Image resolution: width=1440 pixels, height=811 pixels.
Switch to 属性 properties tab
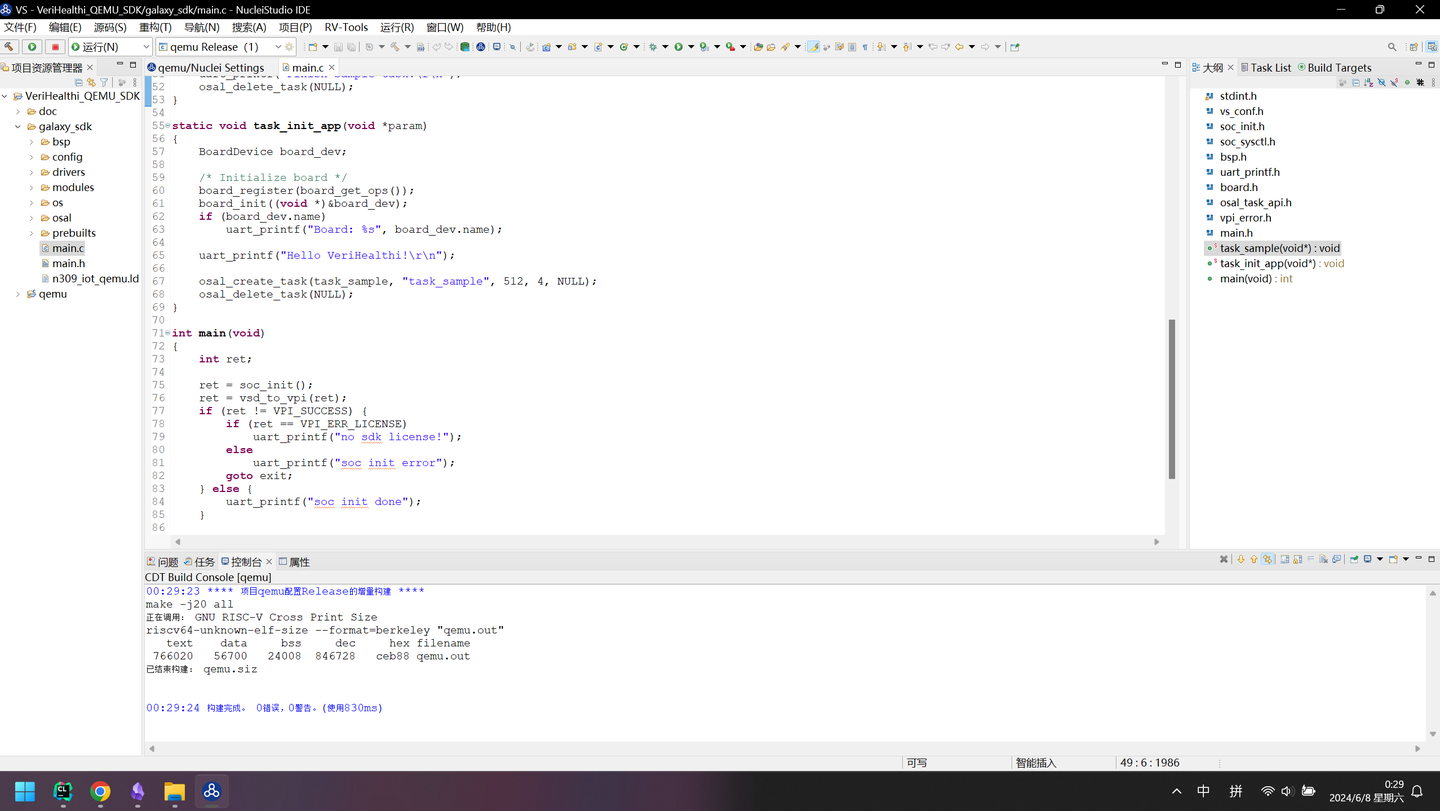coord(294,562)
